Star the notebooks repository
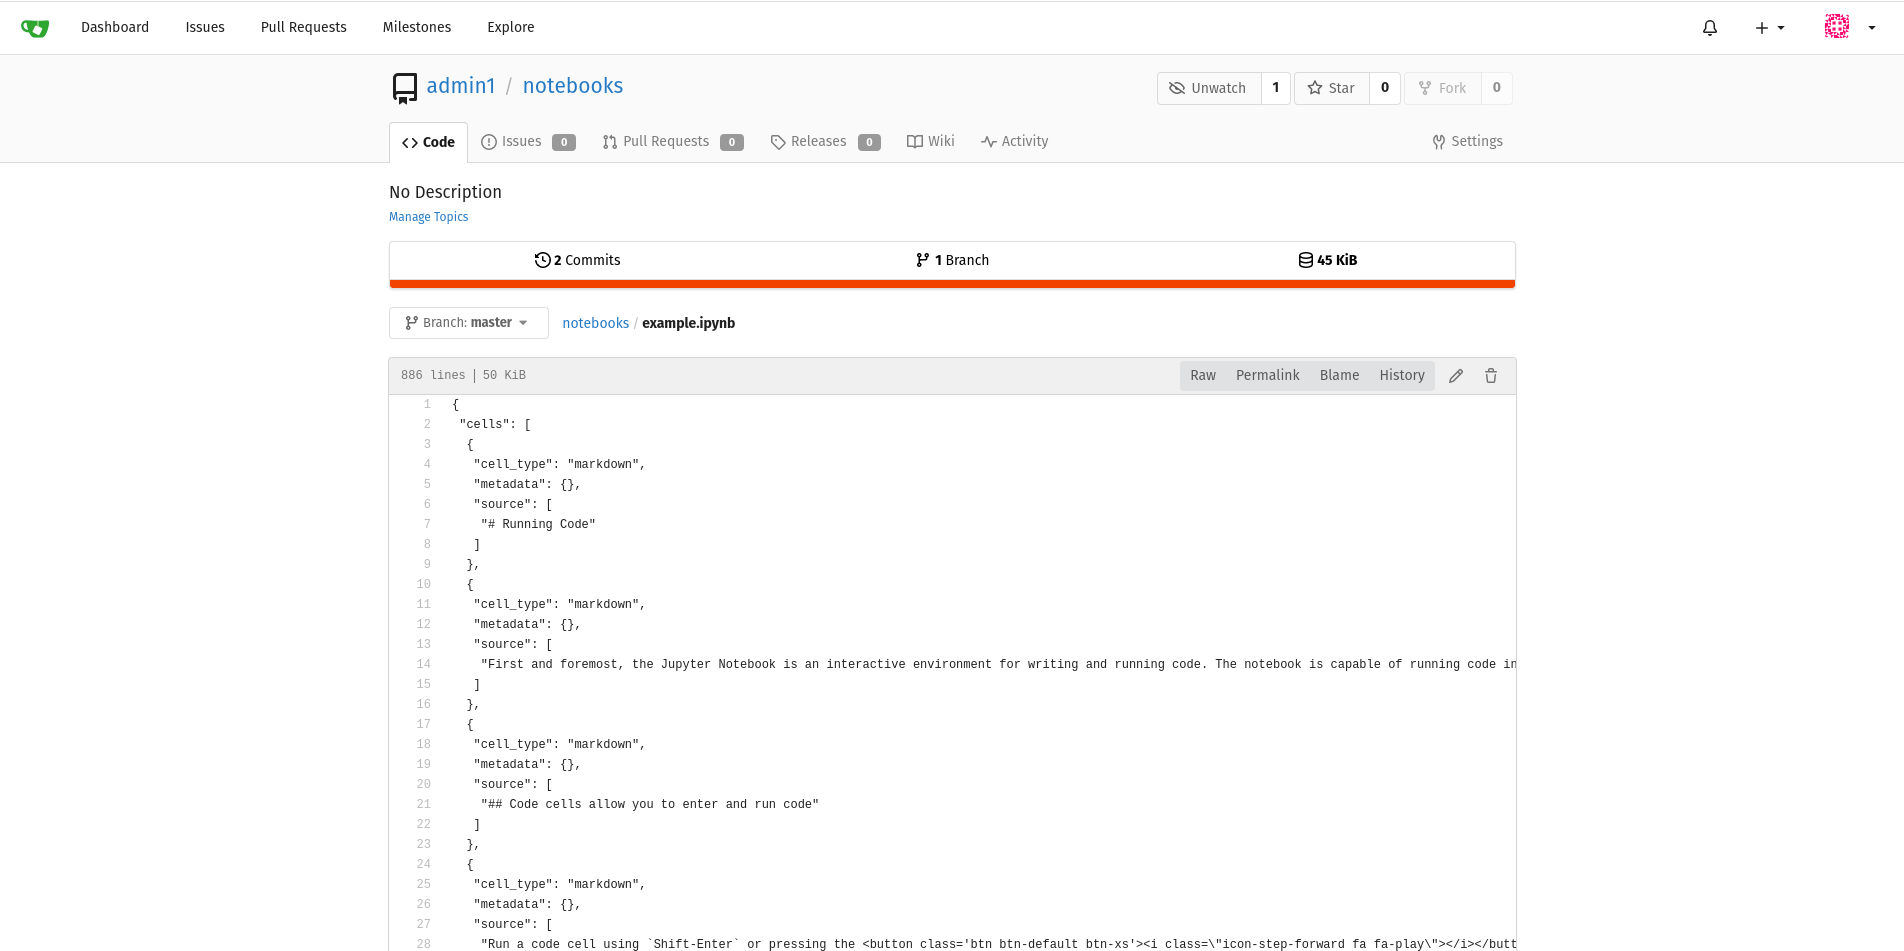Viewport: 1904px width, 951px height. 1332,88
